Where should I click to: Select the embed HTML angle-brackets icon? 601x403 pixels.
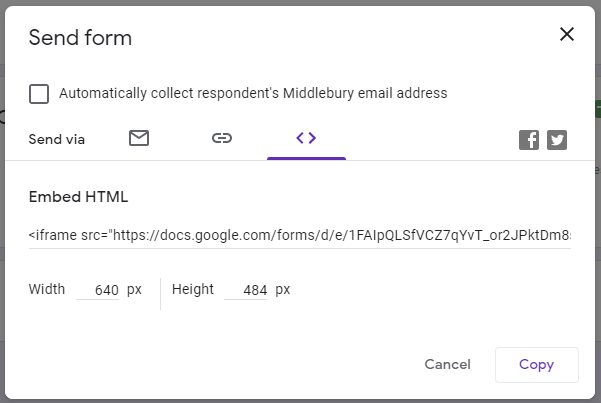click(x=306, y=138)
